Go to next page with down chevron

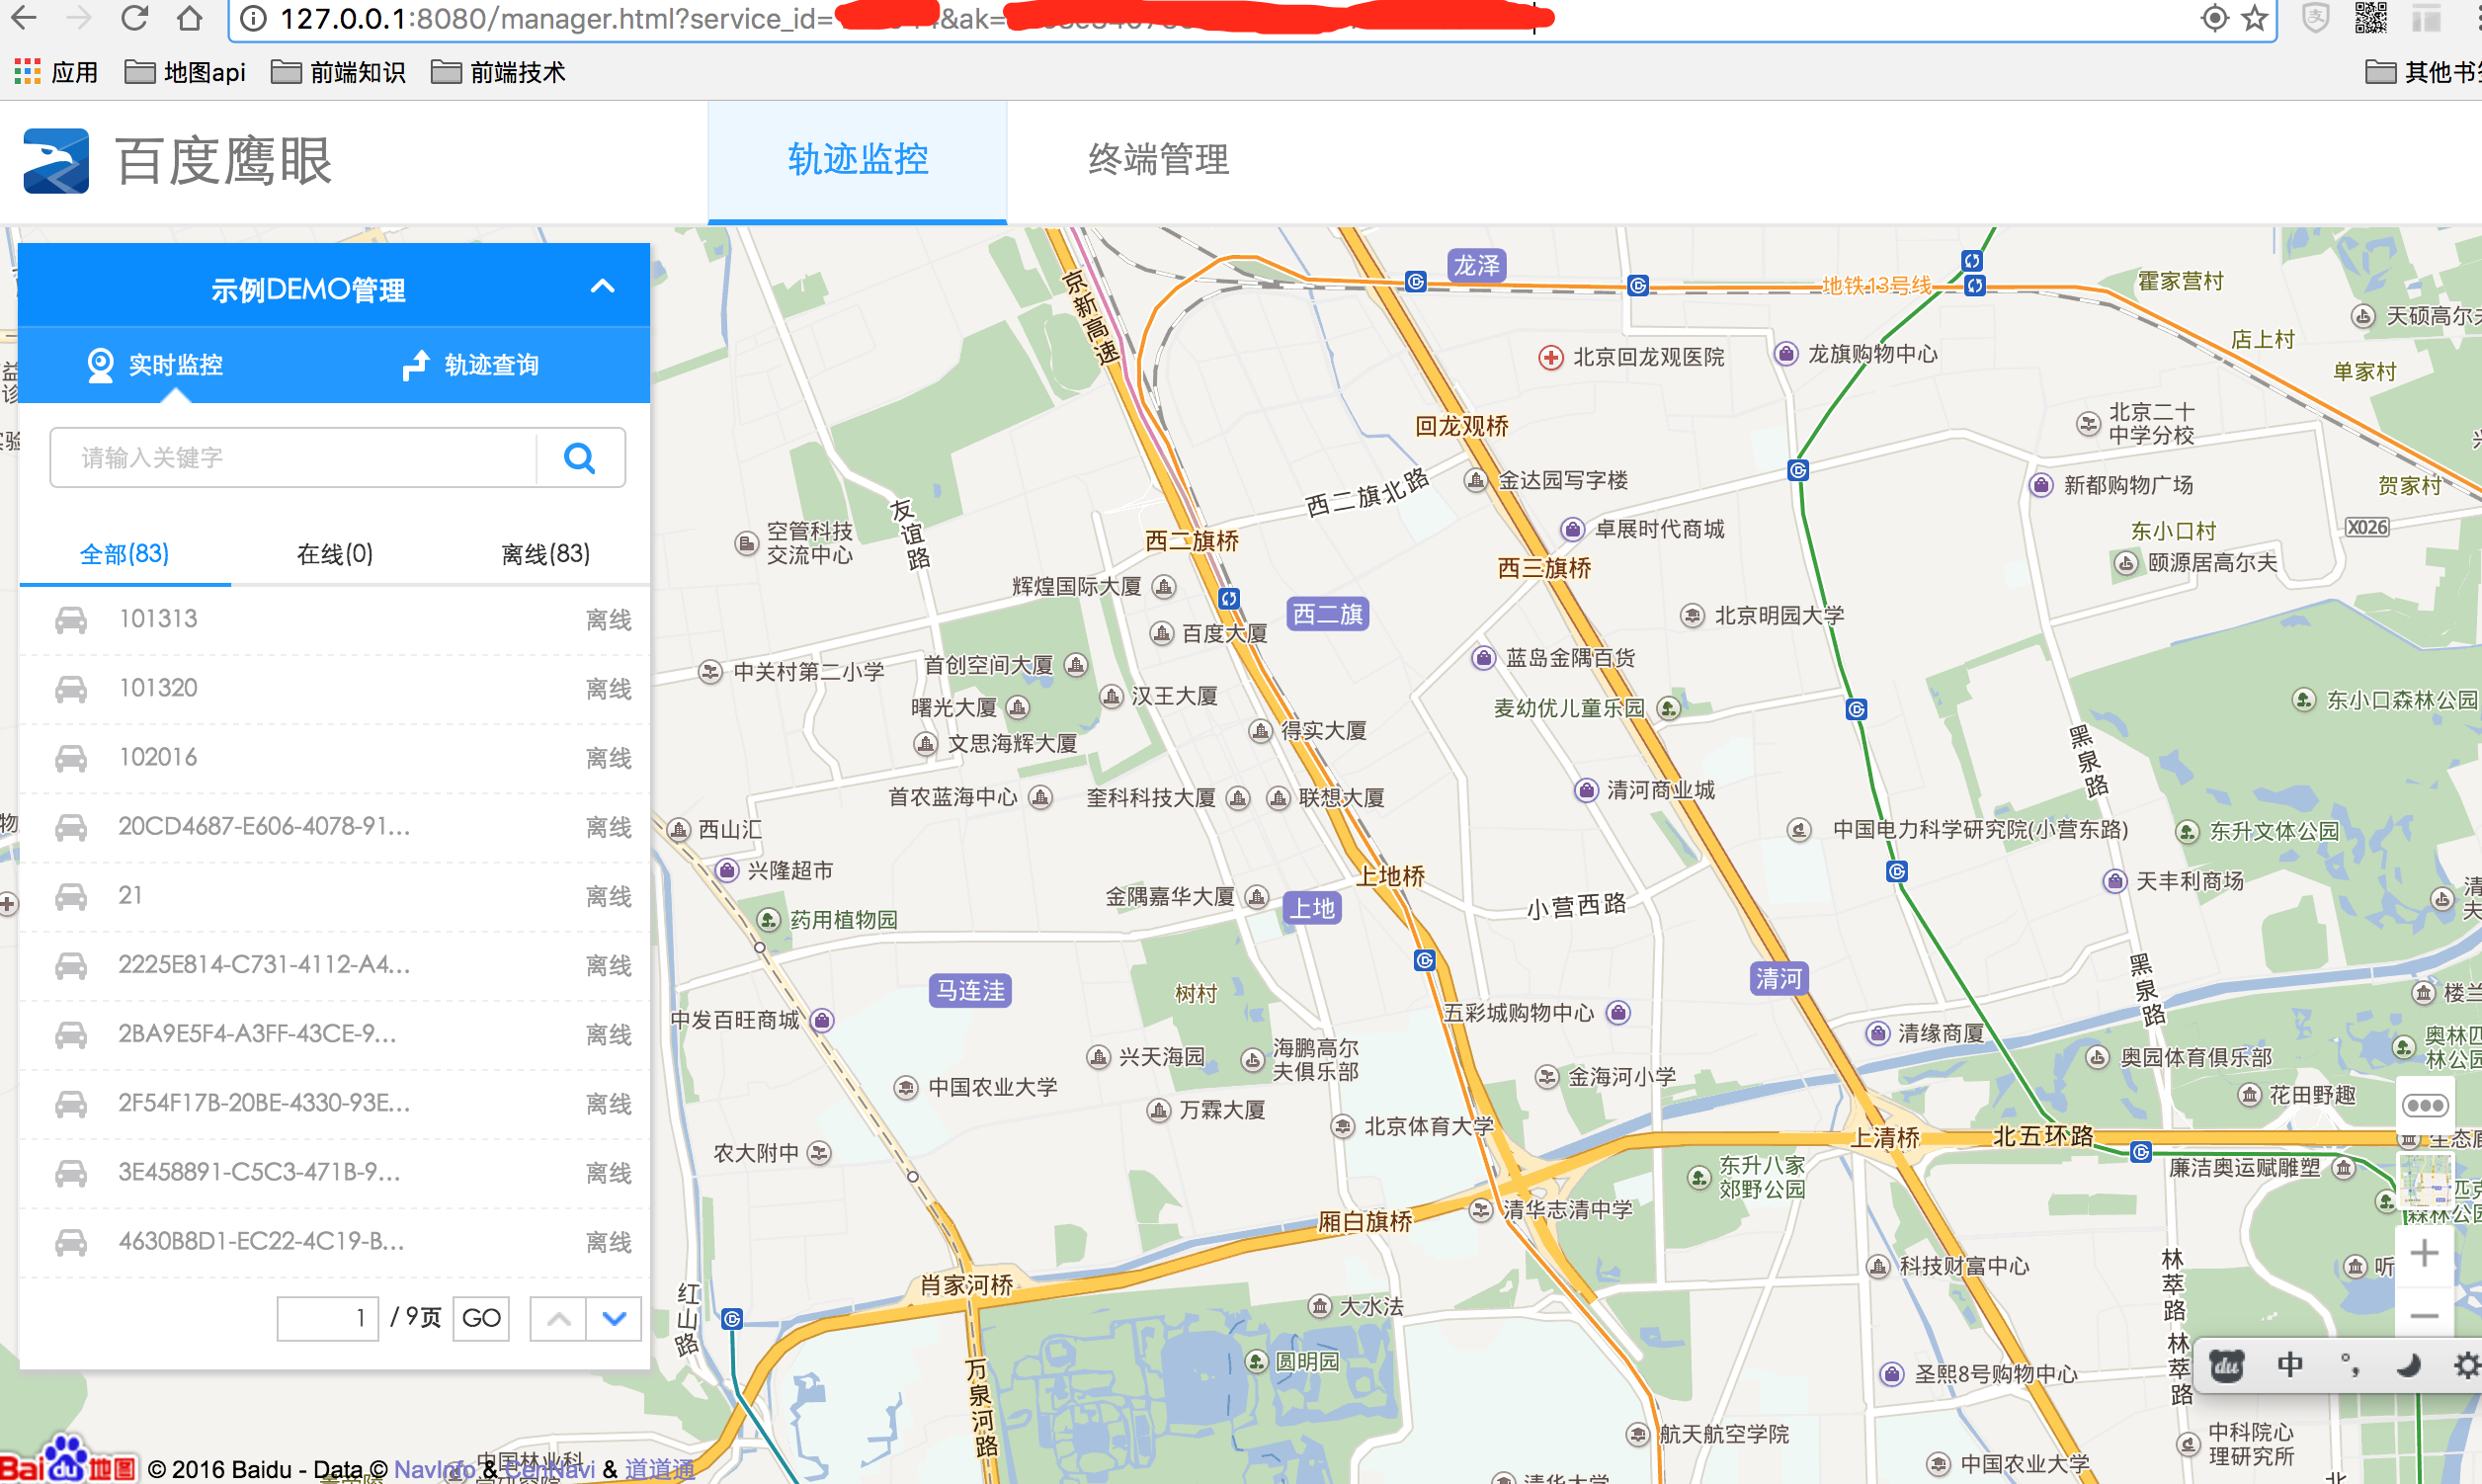click(614, 1318)
